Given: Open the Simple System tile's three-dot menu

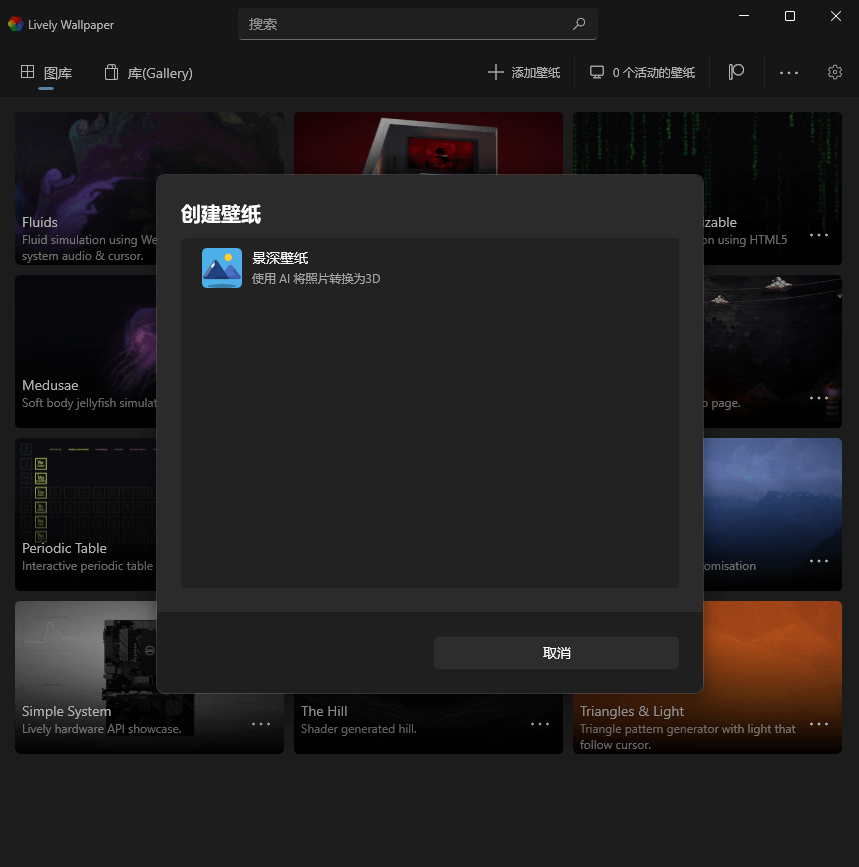Looking at the screenshot, I should click(261, 724).
